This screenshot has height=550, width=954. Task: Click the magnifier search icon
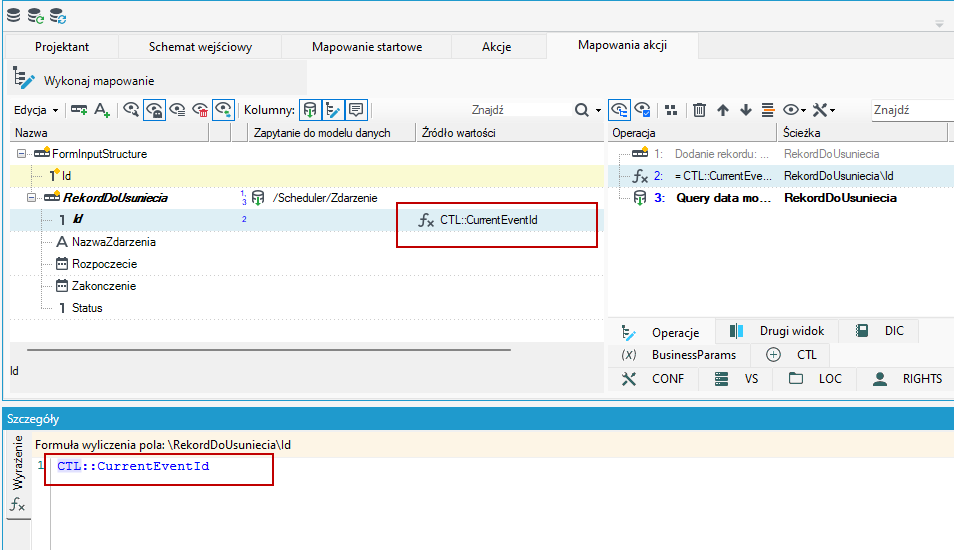(582, 110)
